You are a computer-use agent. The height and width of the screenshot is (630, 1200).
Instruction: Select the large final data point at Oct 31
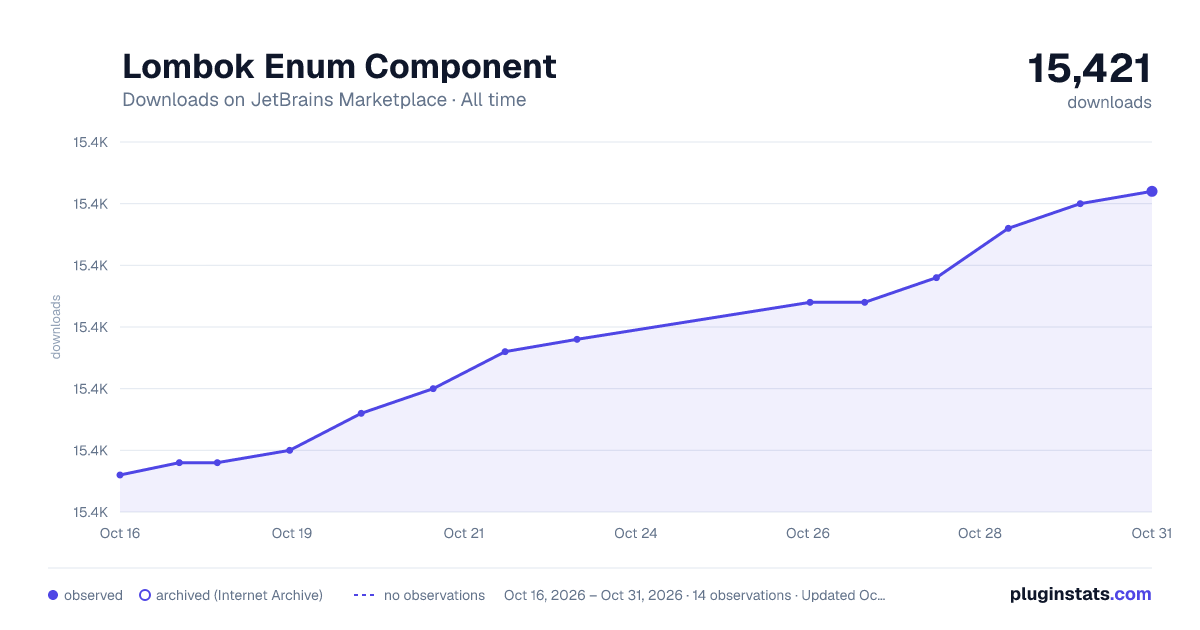pyautogui.click(x=1152, y=191)
